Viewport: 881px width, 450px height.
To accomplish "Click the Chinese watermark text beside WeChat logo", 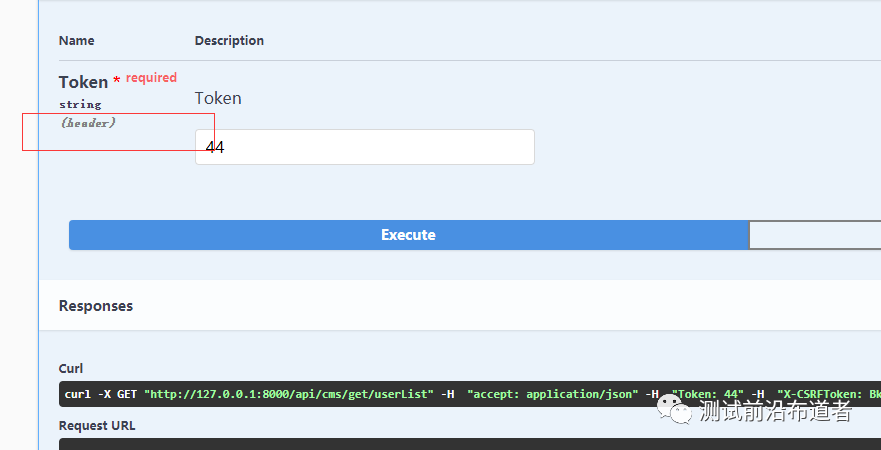I will (x=776, y=410).
